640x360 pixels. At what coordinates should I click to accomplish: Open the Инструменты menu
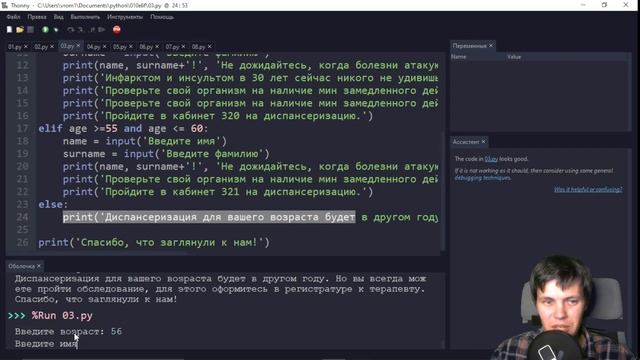125,17
